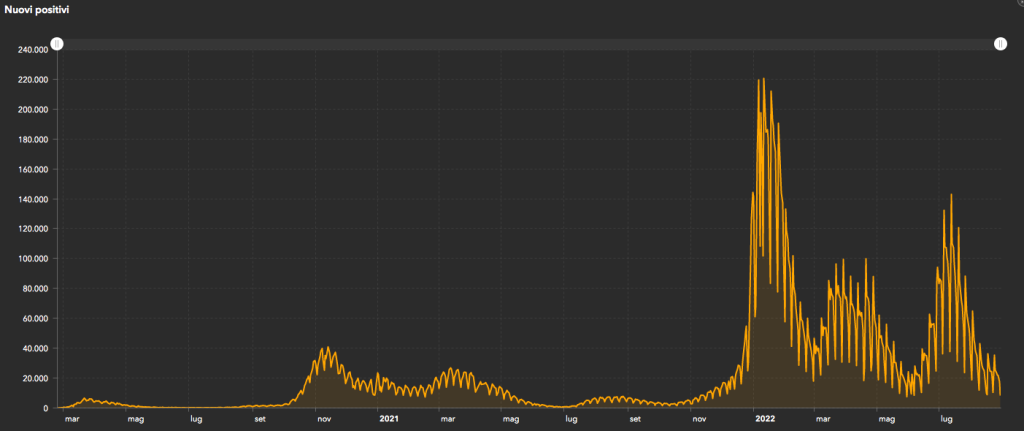Click the summer 2022 peak near 140.000
The height and width of the screenshot is (431, 1024).
click(951, 196)
